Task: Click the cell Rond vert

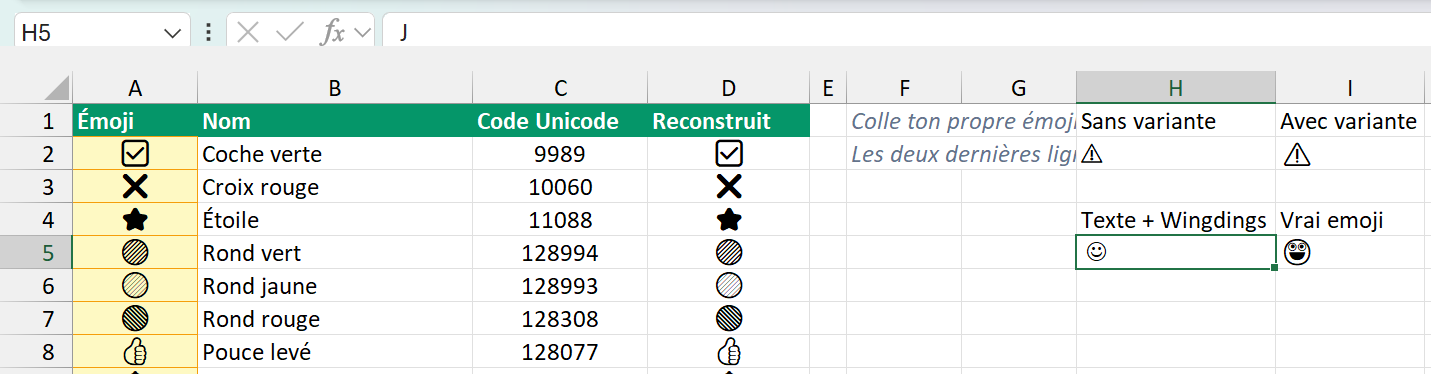Action: tap(335, 253)
